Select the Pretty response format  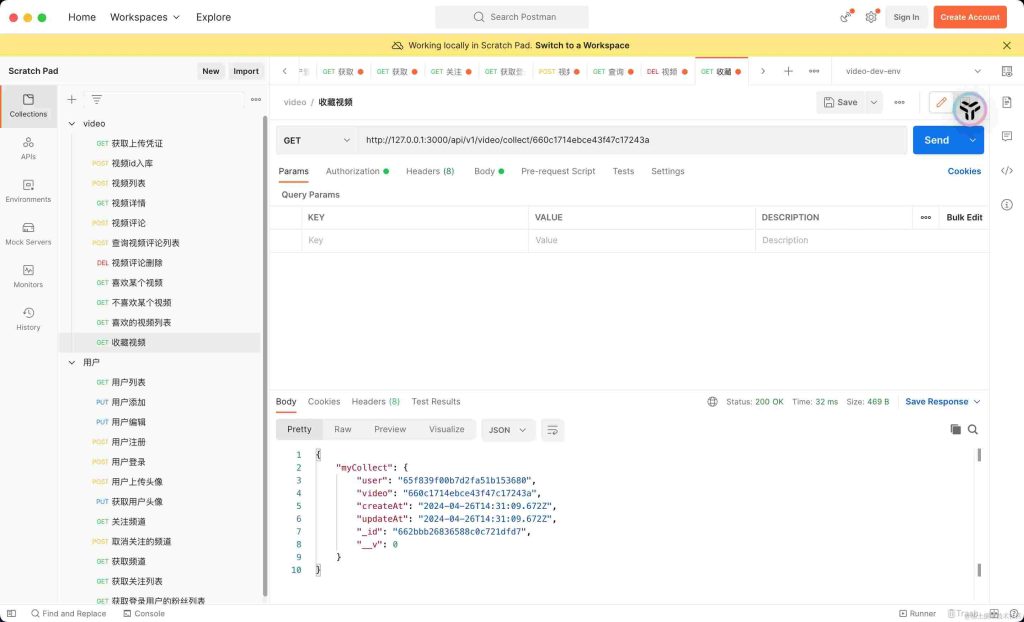pyautogui.click(x=298, y=428)
